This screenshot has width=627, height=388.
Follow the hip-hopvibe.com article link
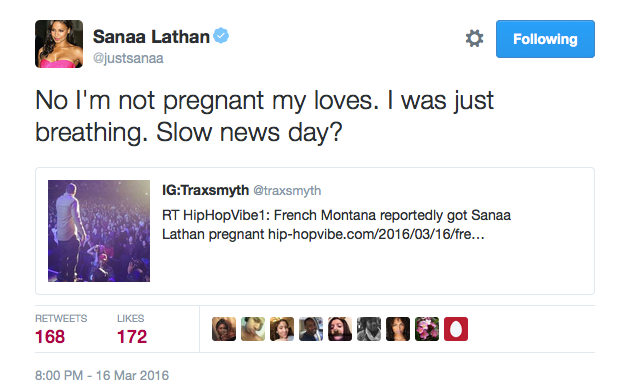pyautogui.click(x=376, y=234)
